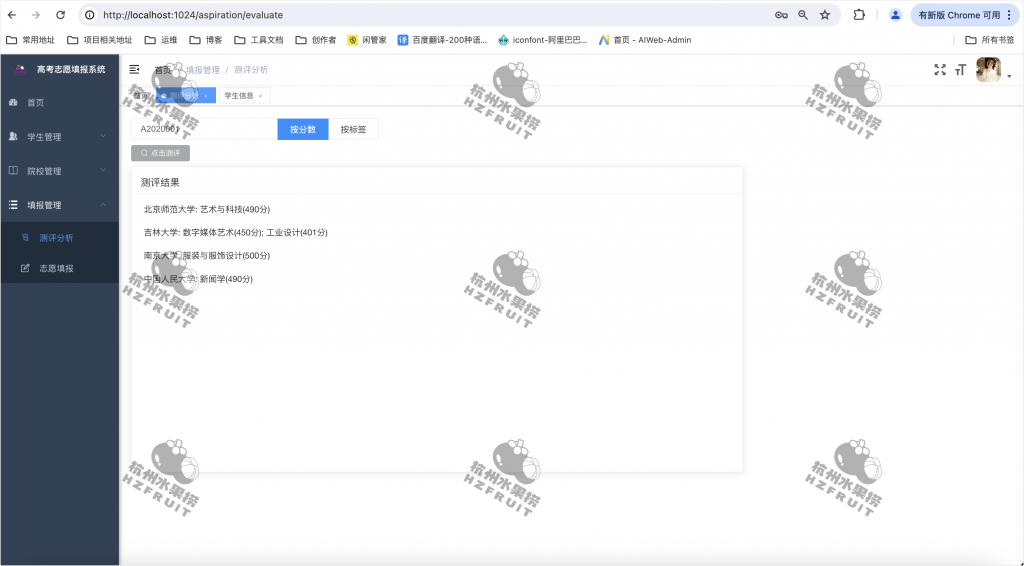Reload the page with refresh icon
This screenshot has width=1024, height=566.
(x=60, y=15)
